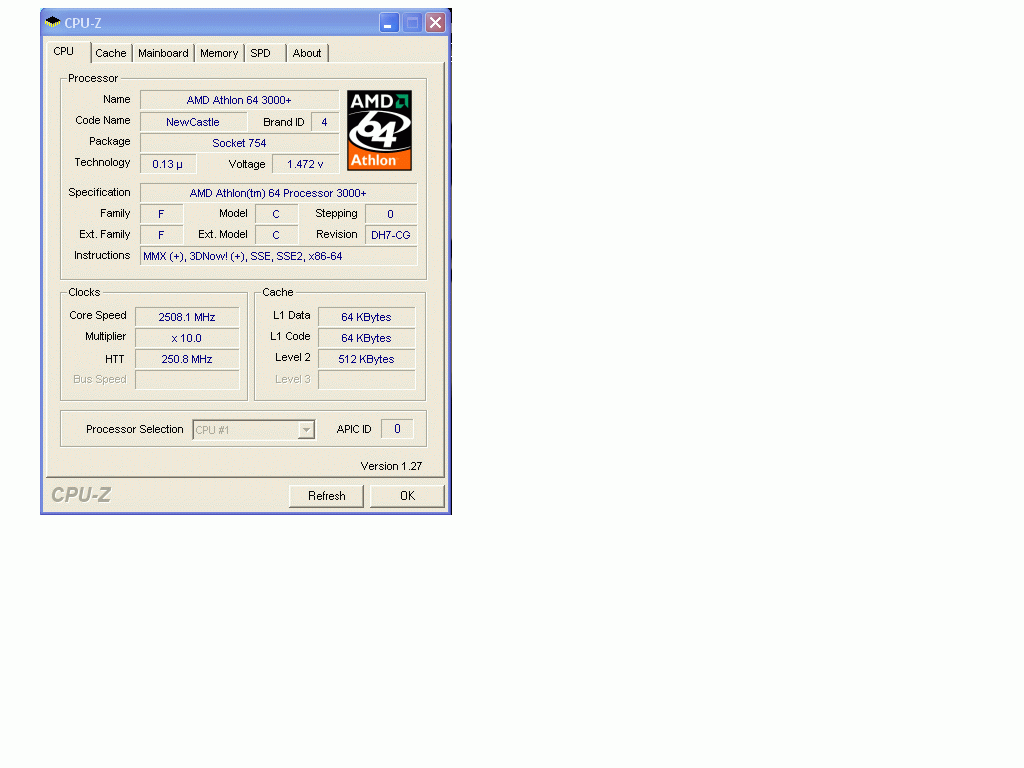The image size is (1024, 768).
Task: Click the Brand ID value 4
Action: pos(325,122)
